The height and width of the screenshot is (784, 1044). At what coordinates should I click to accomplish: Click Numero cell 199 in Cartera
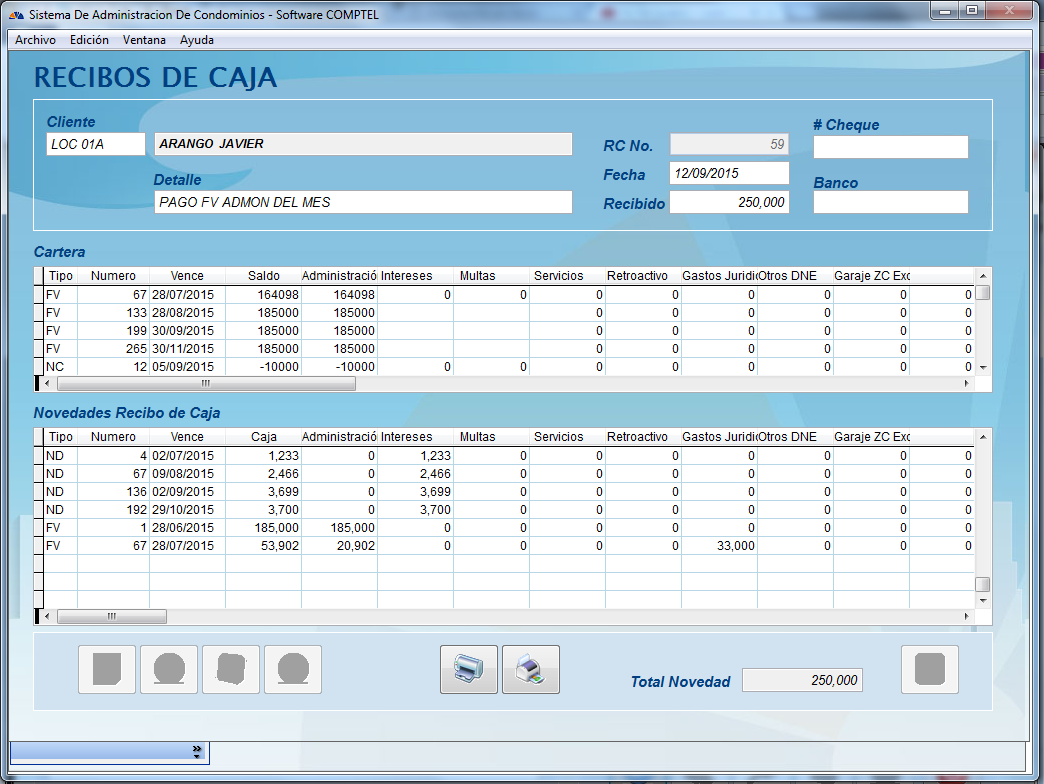pyautogui.click(x=114, y=331)
